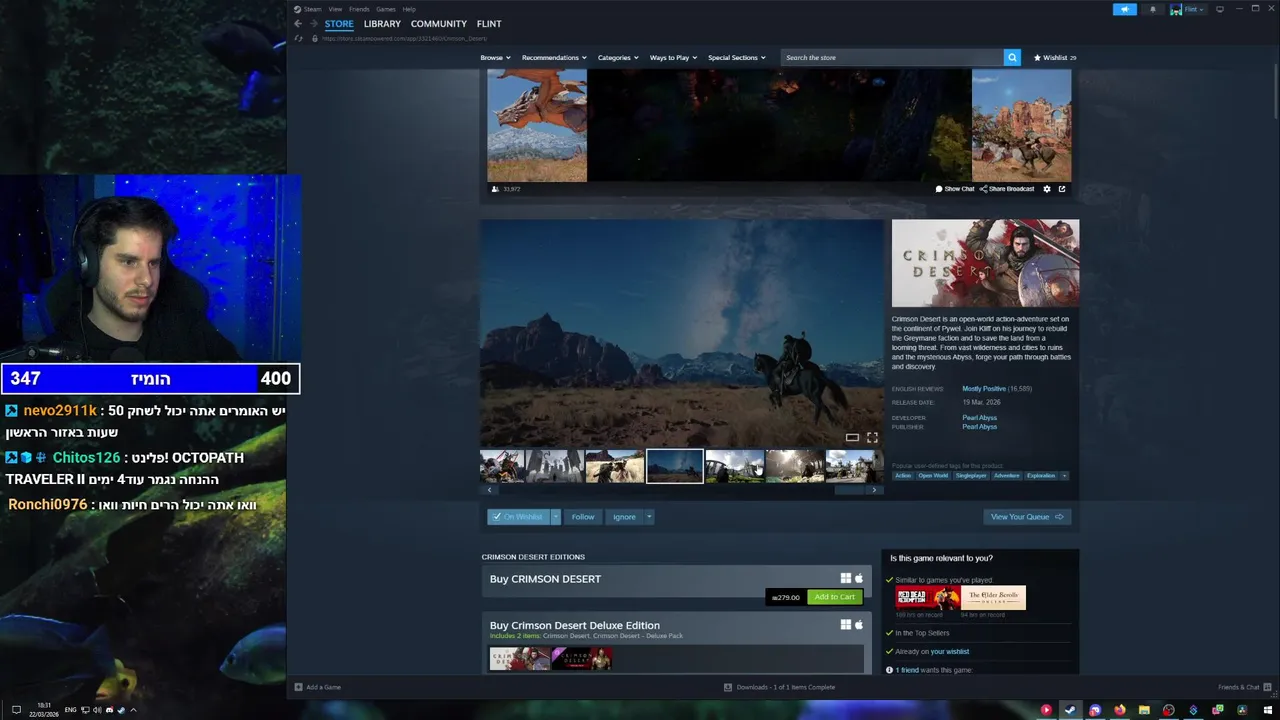
Task: Open the Windows Start button
Action: 1267,710
